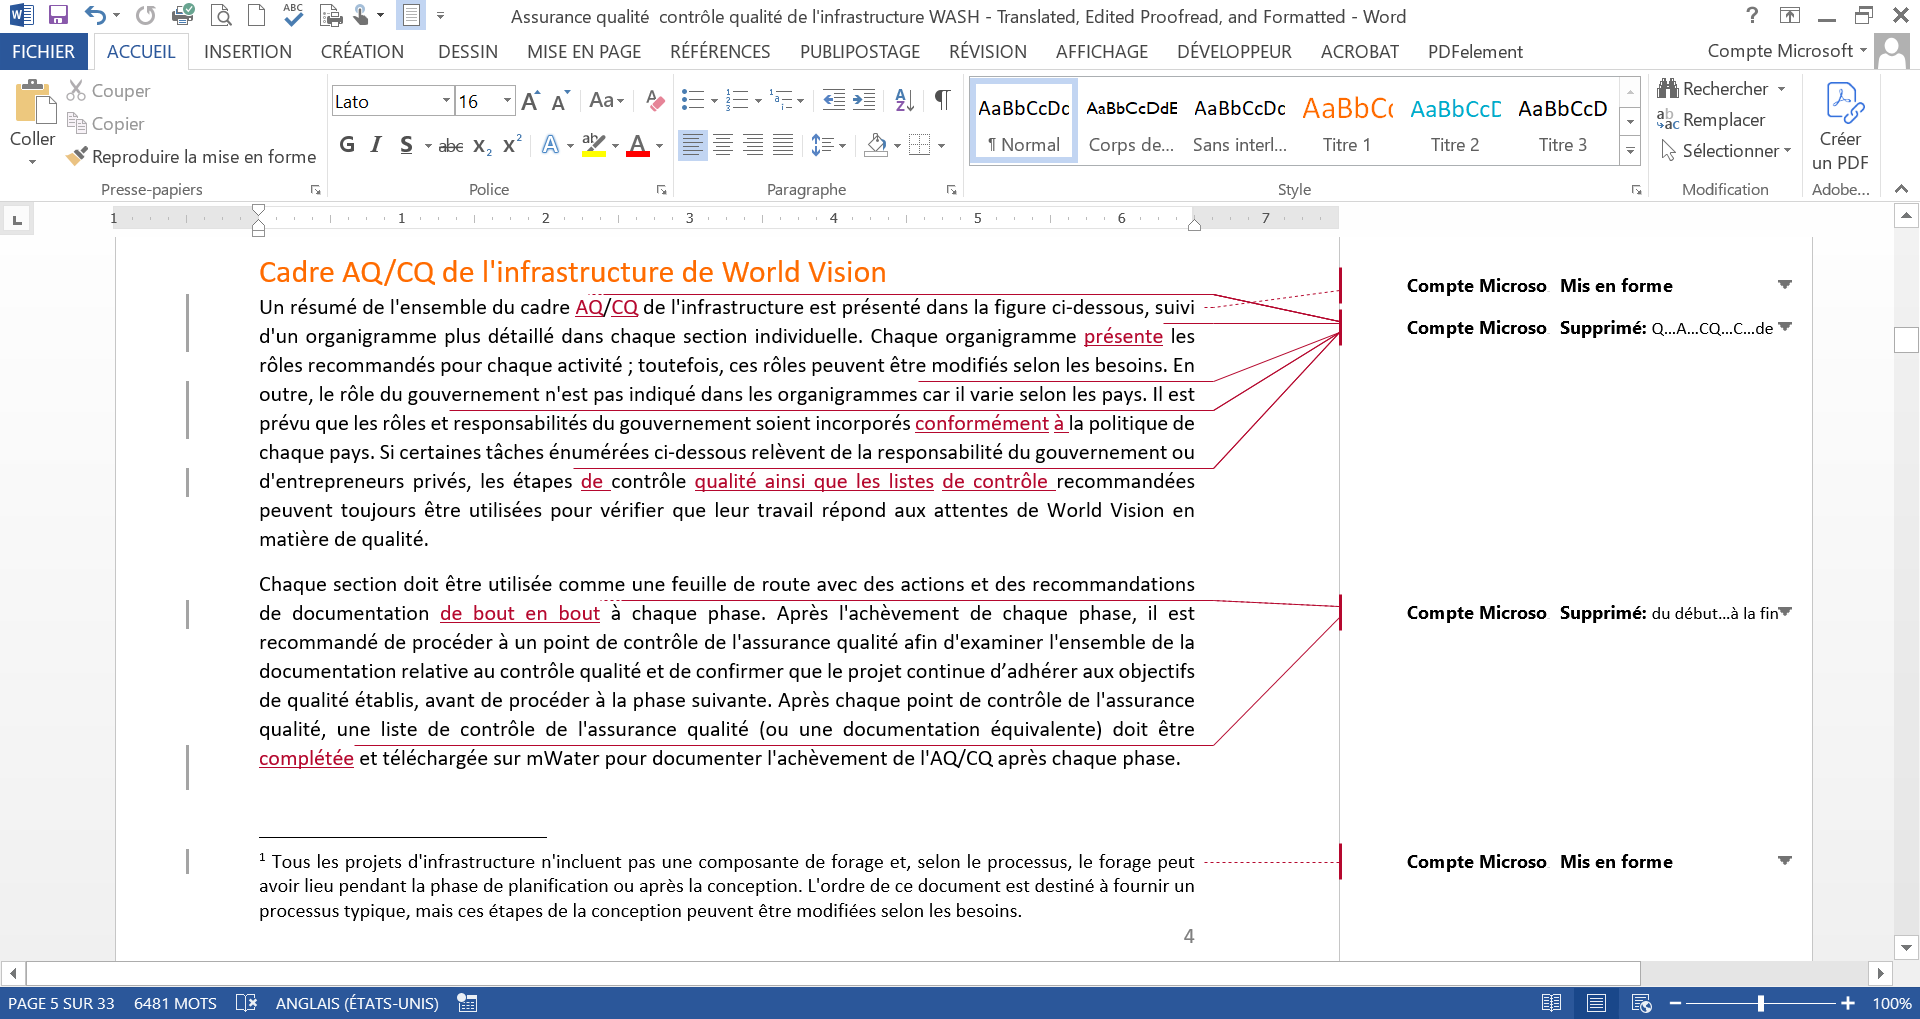This screenshot has height=1019, width=1920.
Task: Move the zoom slider handle
Action: pos(1761,1003)
